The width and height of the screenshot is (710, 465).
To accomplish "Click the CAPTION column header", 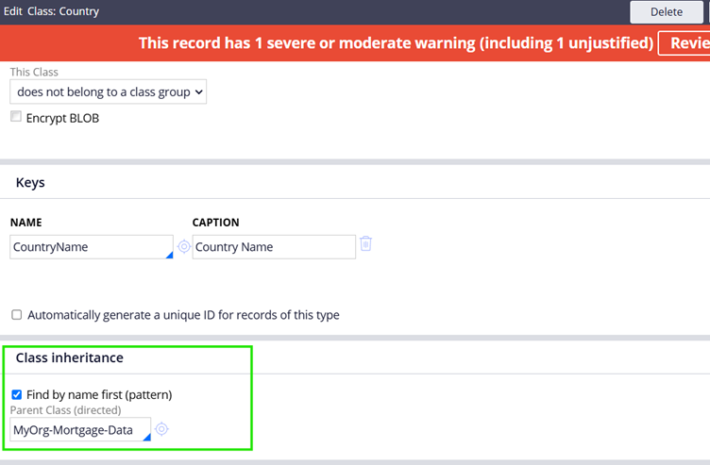I will pyautogui.click(x=215, y=222).
